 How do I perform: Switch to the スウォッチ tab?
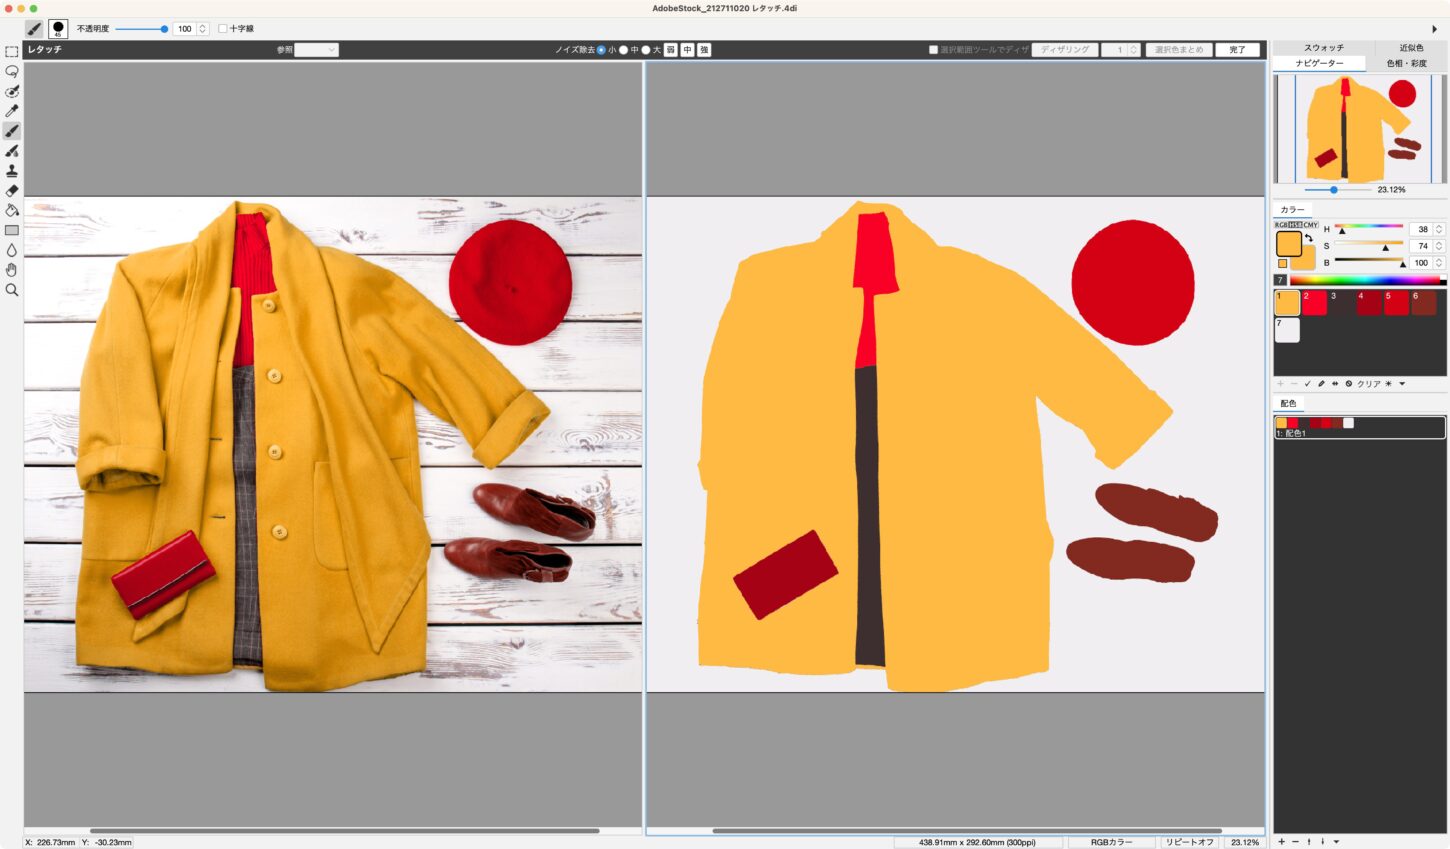click(x=1323, y=48)
